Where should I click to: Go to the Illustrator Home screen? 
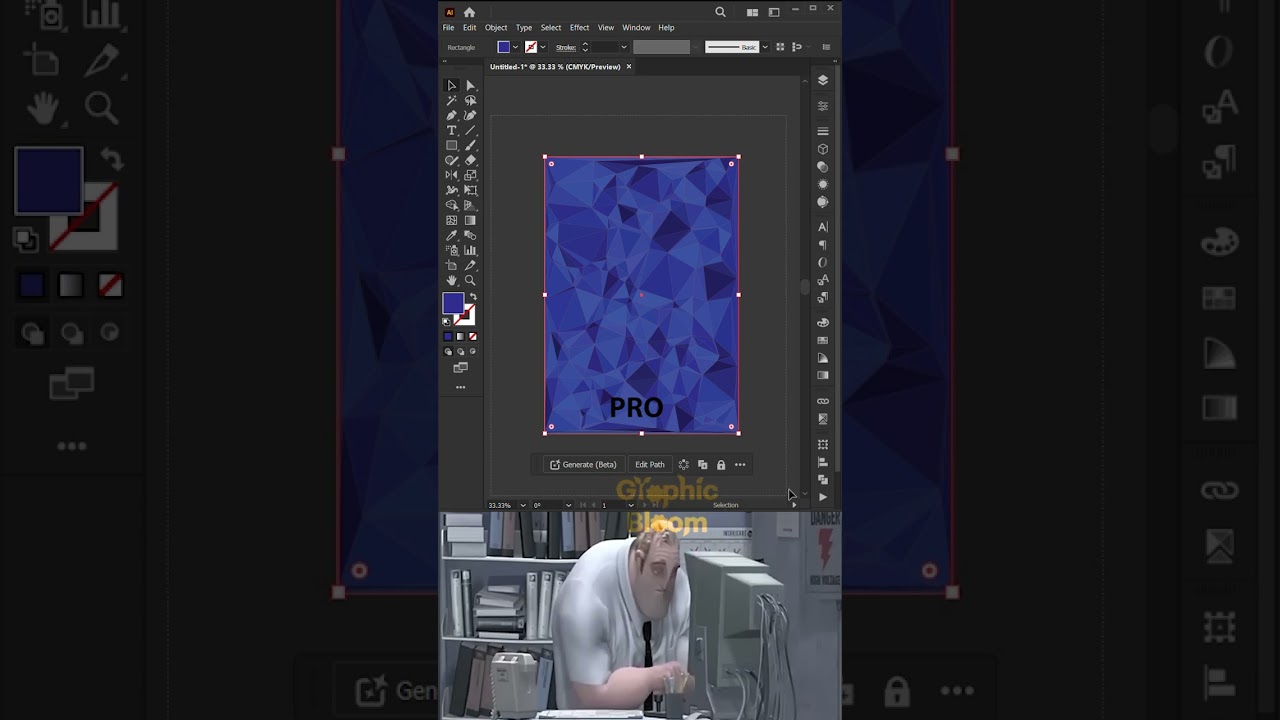(469, 12)
